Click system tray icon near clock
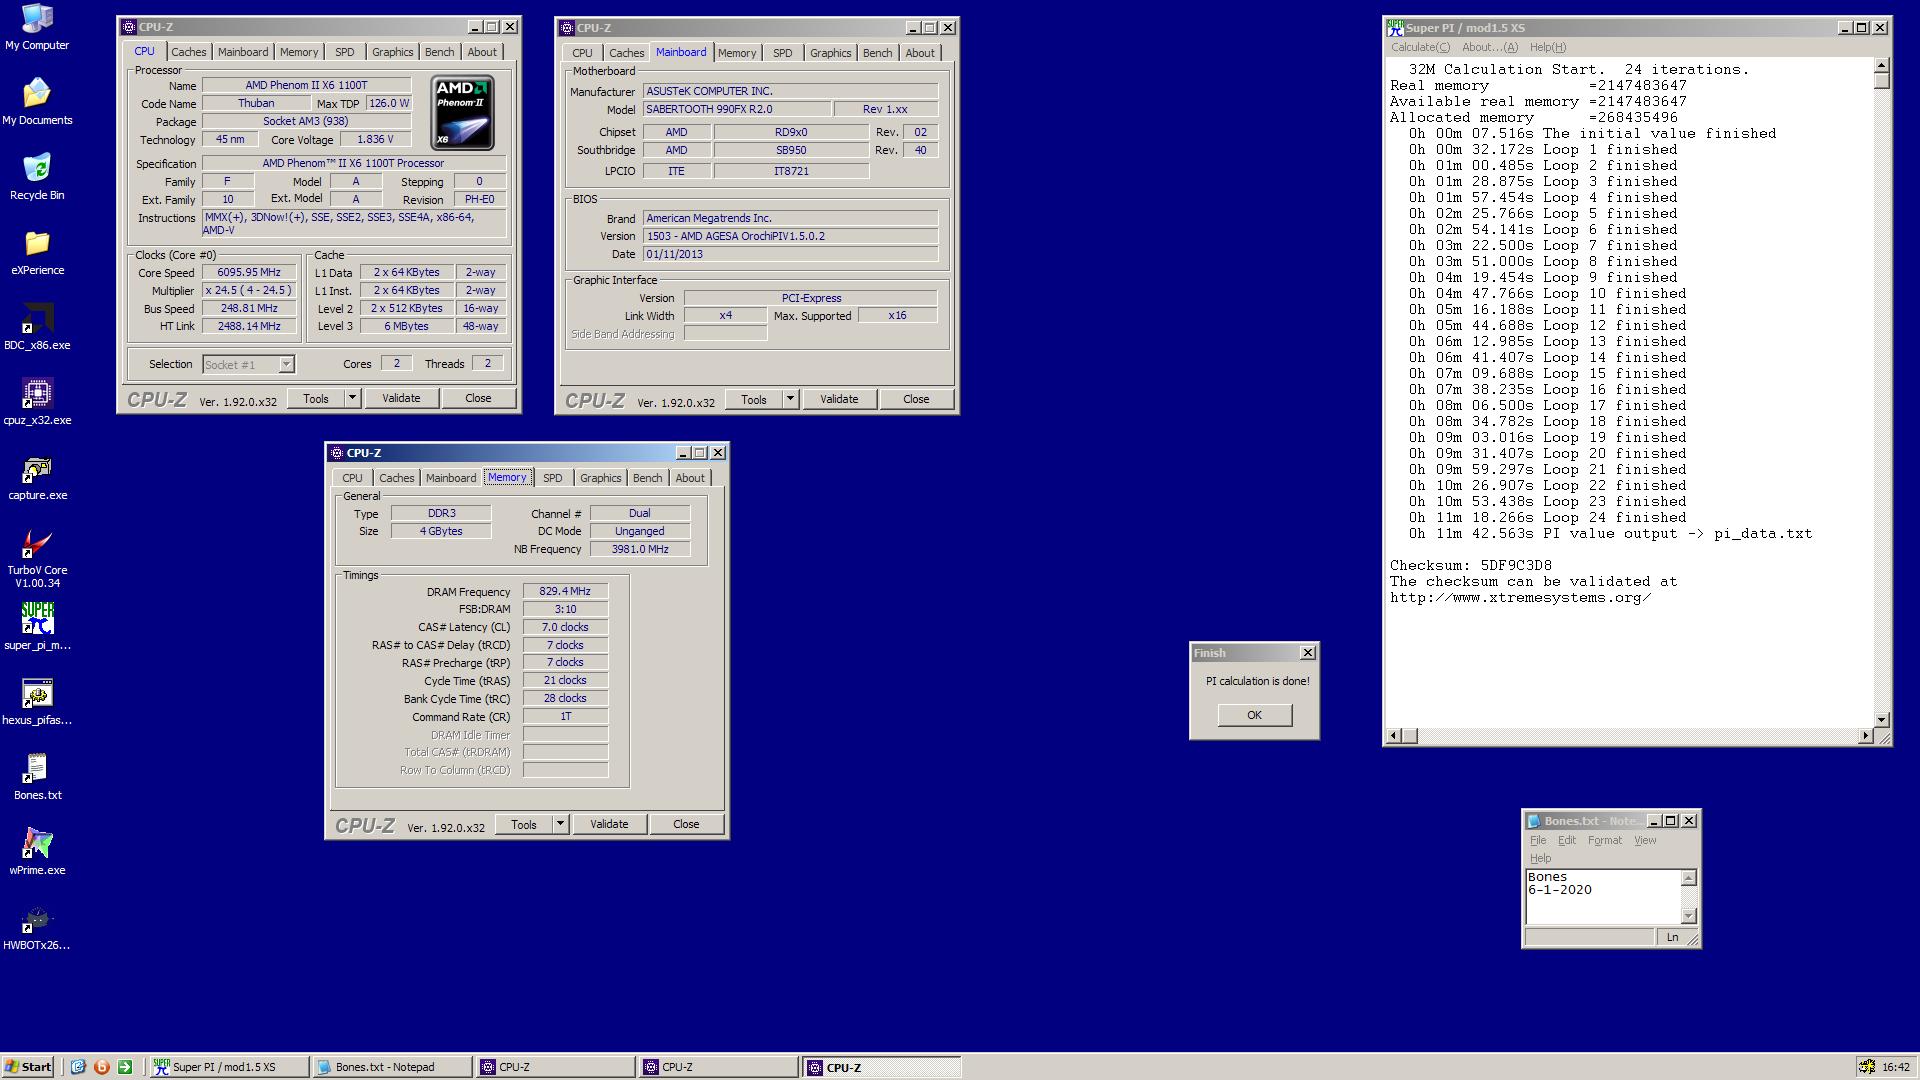 click(1866, 1067)
